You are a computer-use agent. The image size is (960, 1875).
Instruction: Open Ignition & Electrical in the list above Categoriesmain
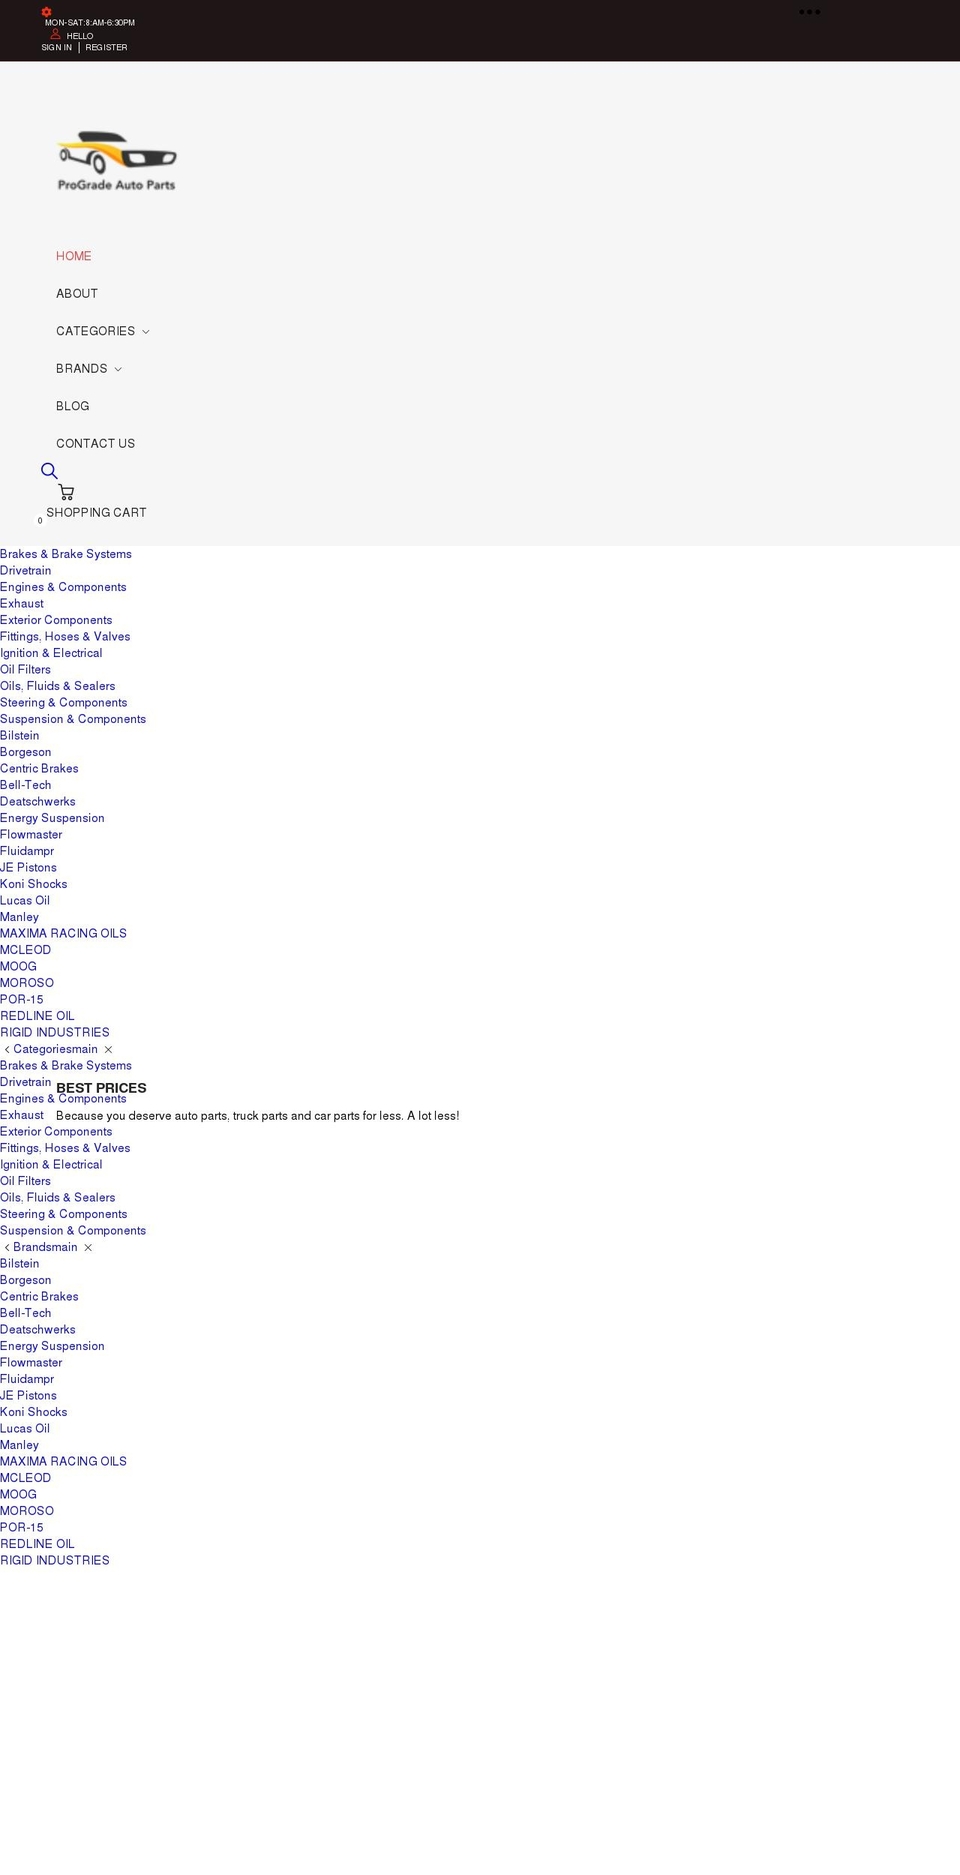51,653
